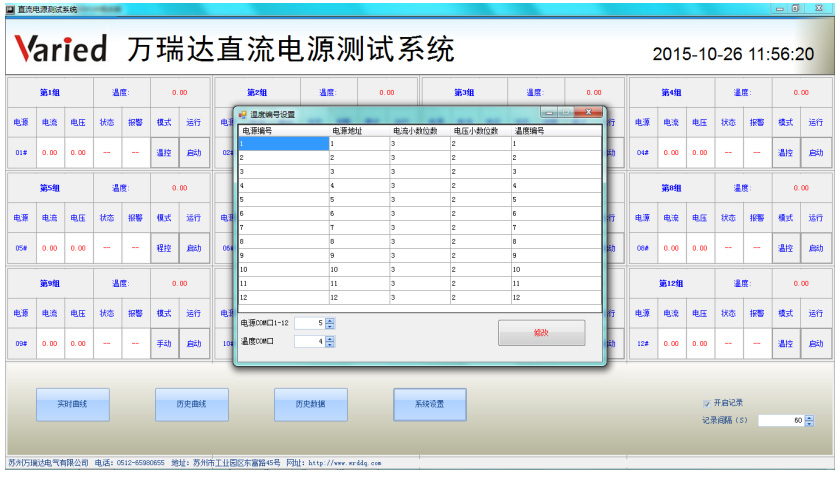Decrease 记录间隔 (S) with the down arrow

tap(809, 424)
